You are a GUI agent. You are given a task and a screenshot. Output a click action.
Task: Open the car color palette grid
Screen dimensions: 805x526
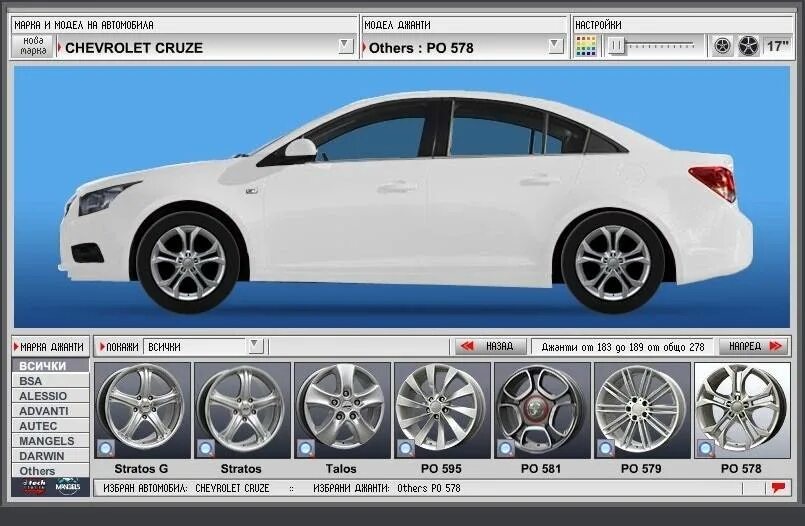[x=586, y=46]
